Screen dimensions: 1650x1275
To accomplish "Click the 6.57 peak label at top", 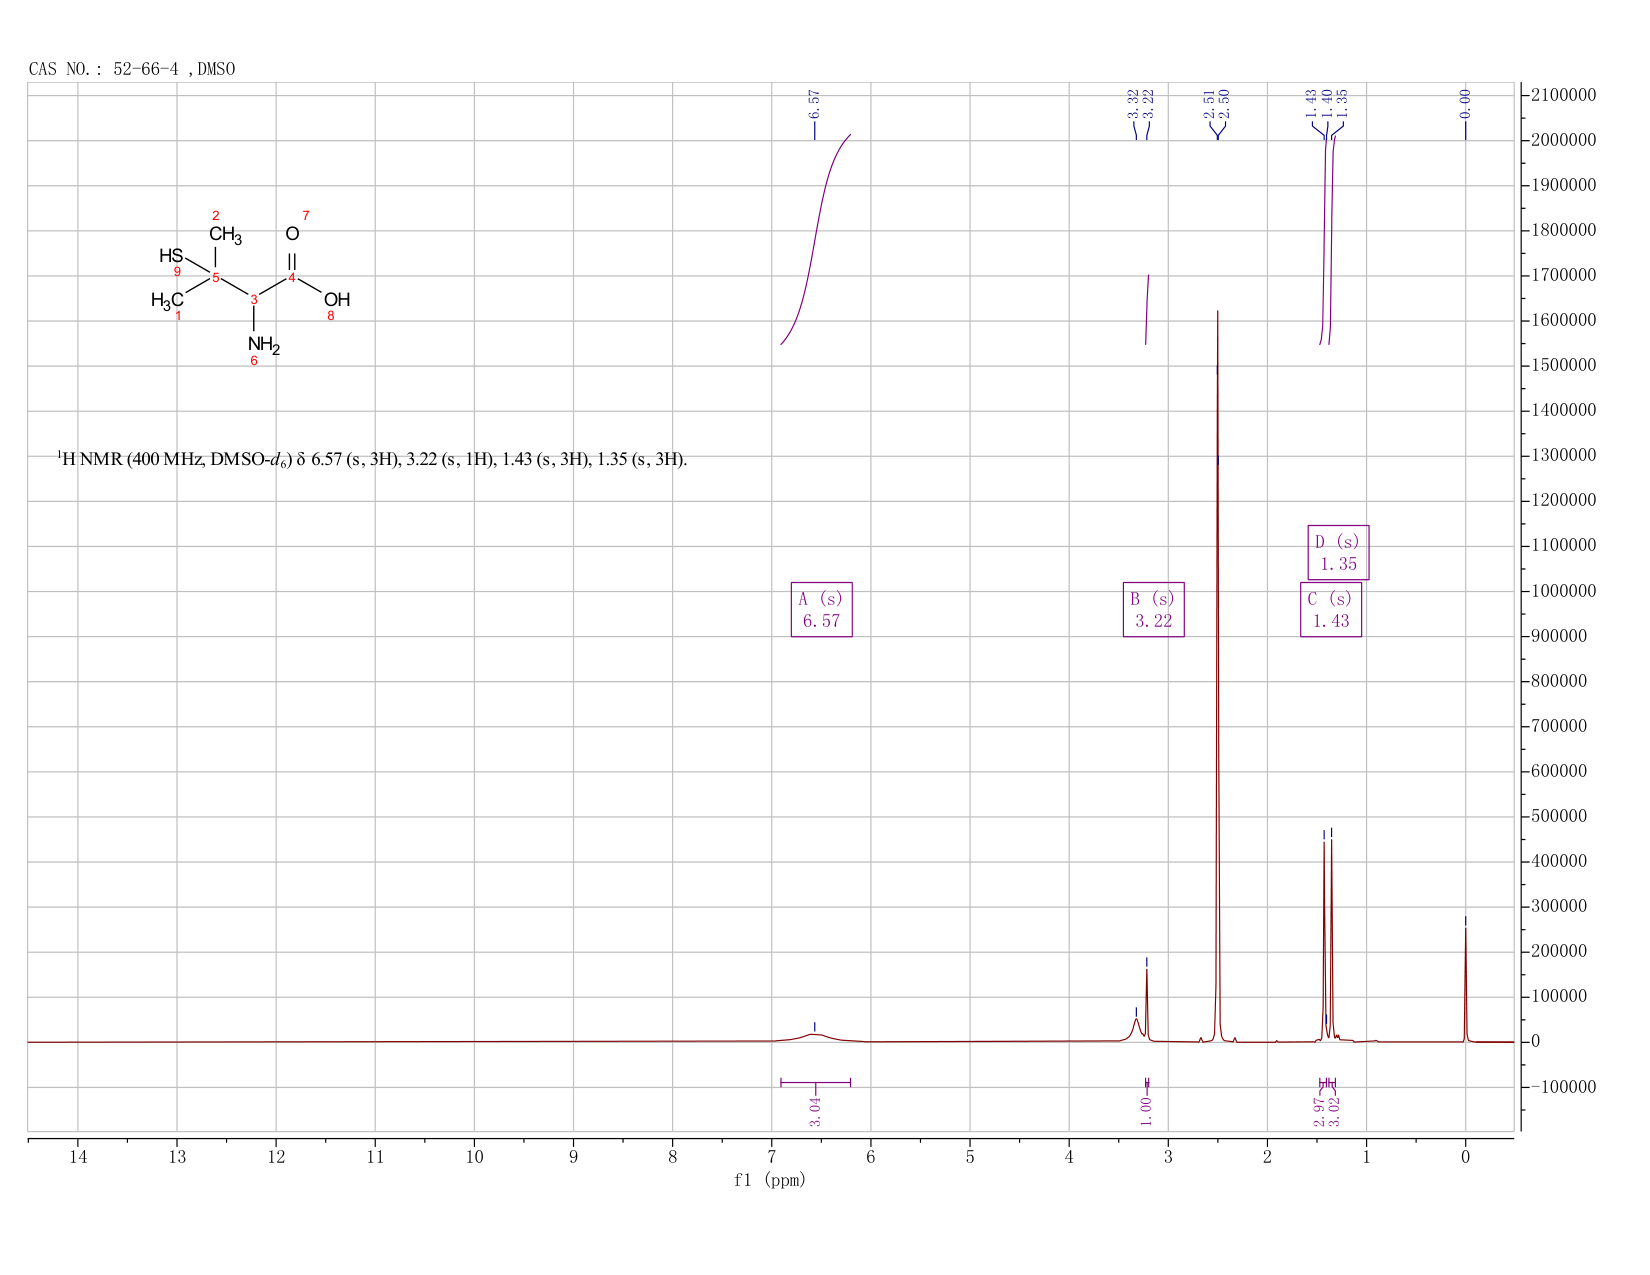I will coord(814,103).
